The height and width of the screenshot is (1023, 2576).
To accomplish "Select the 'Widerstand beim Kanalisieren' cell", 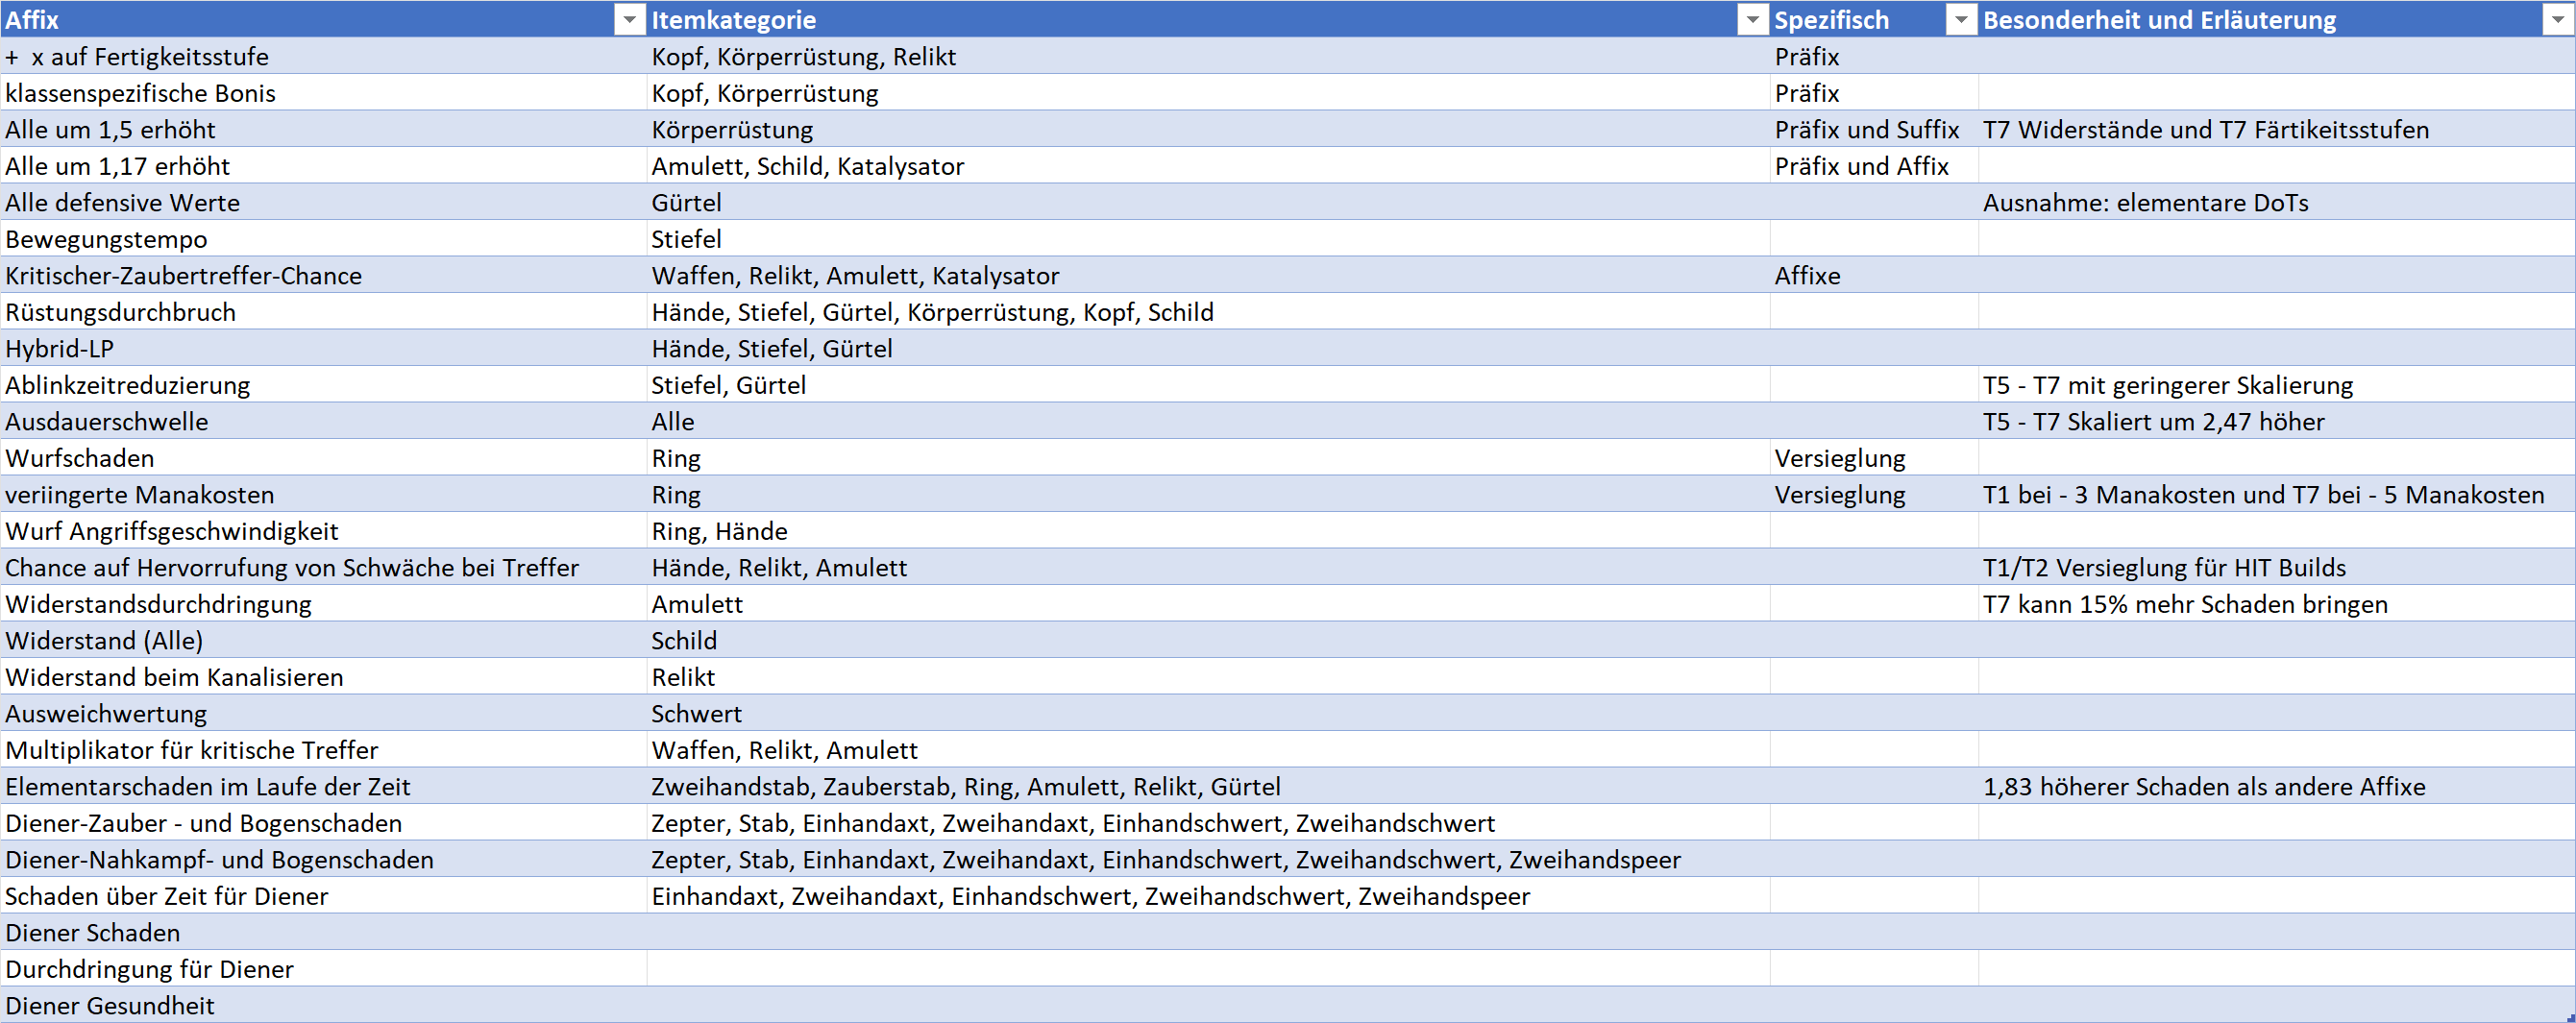I will [x=323, y=677].
